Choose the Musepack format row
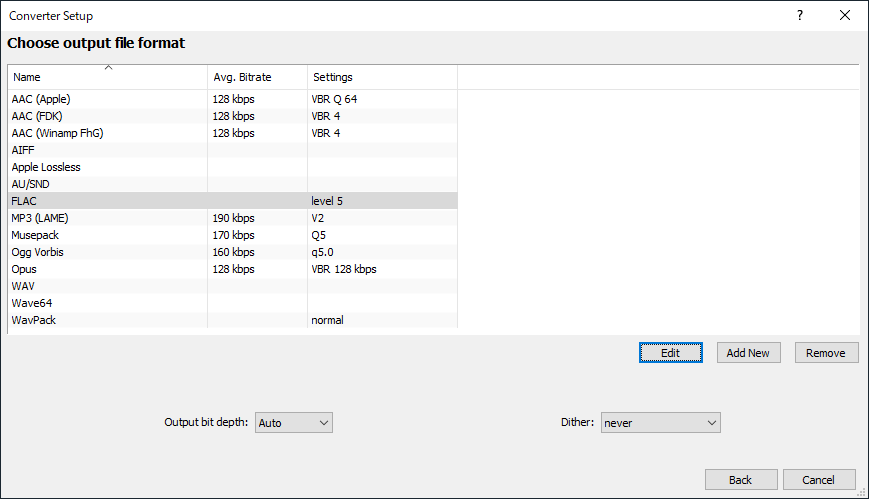Screen dimensions: 869x499 36,235
